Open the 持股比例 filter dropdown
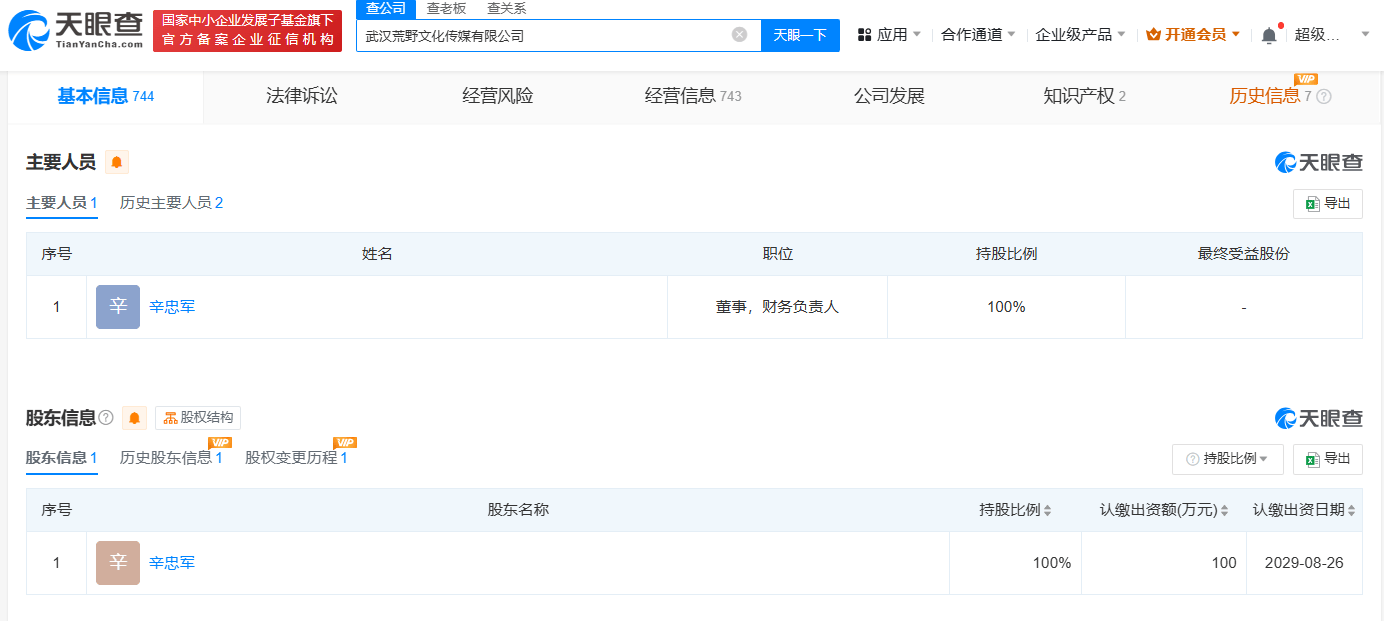The height and width of the screenshot is (621, 1384). 1227,459
